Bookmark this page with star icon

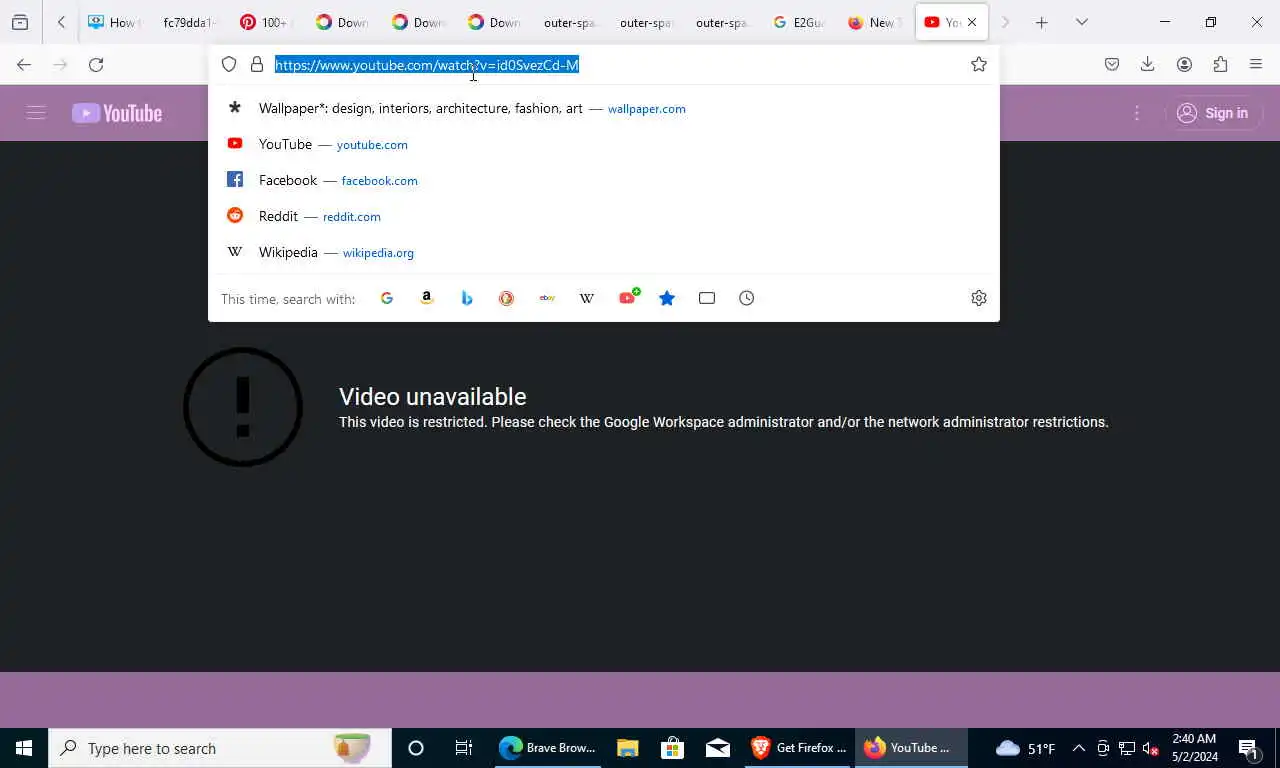(x=979, y=65)
